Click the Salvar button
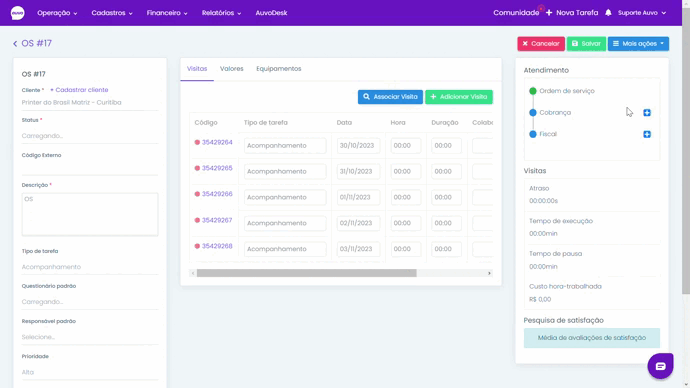The width and height of the screenshot is (690, 388). [586, 44]
